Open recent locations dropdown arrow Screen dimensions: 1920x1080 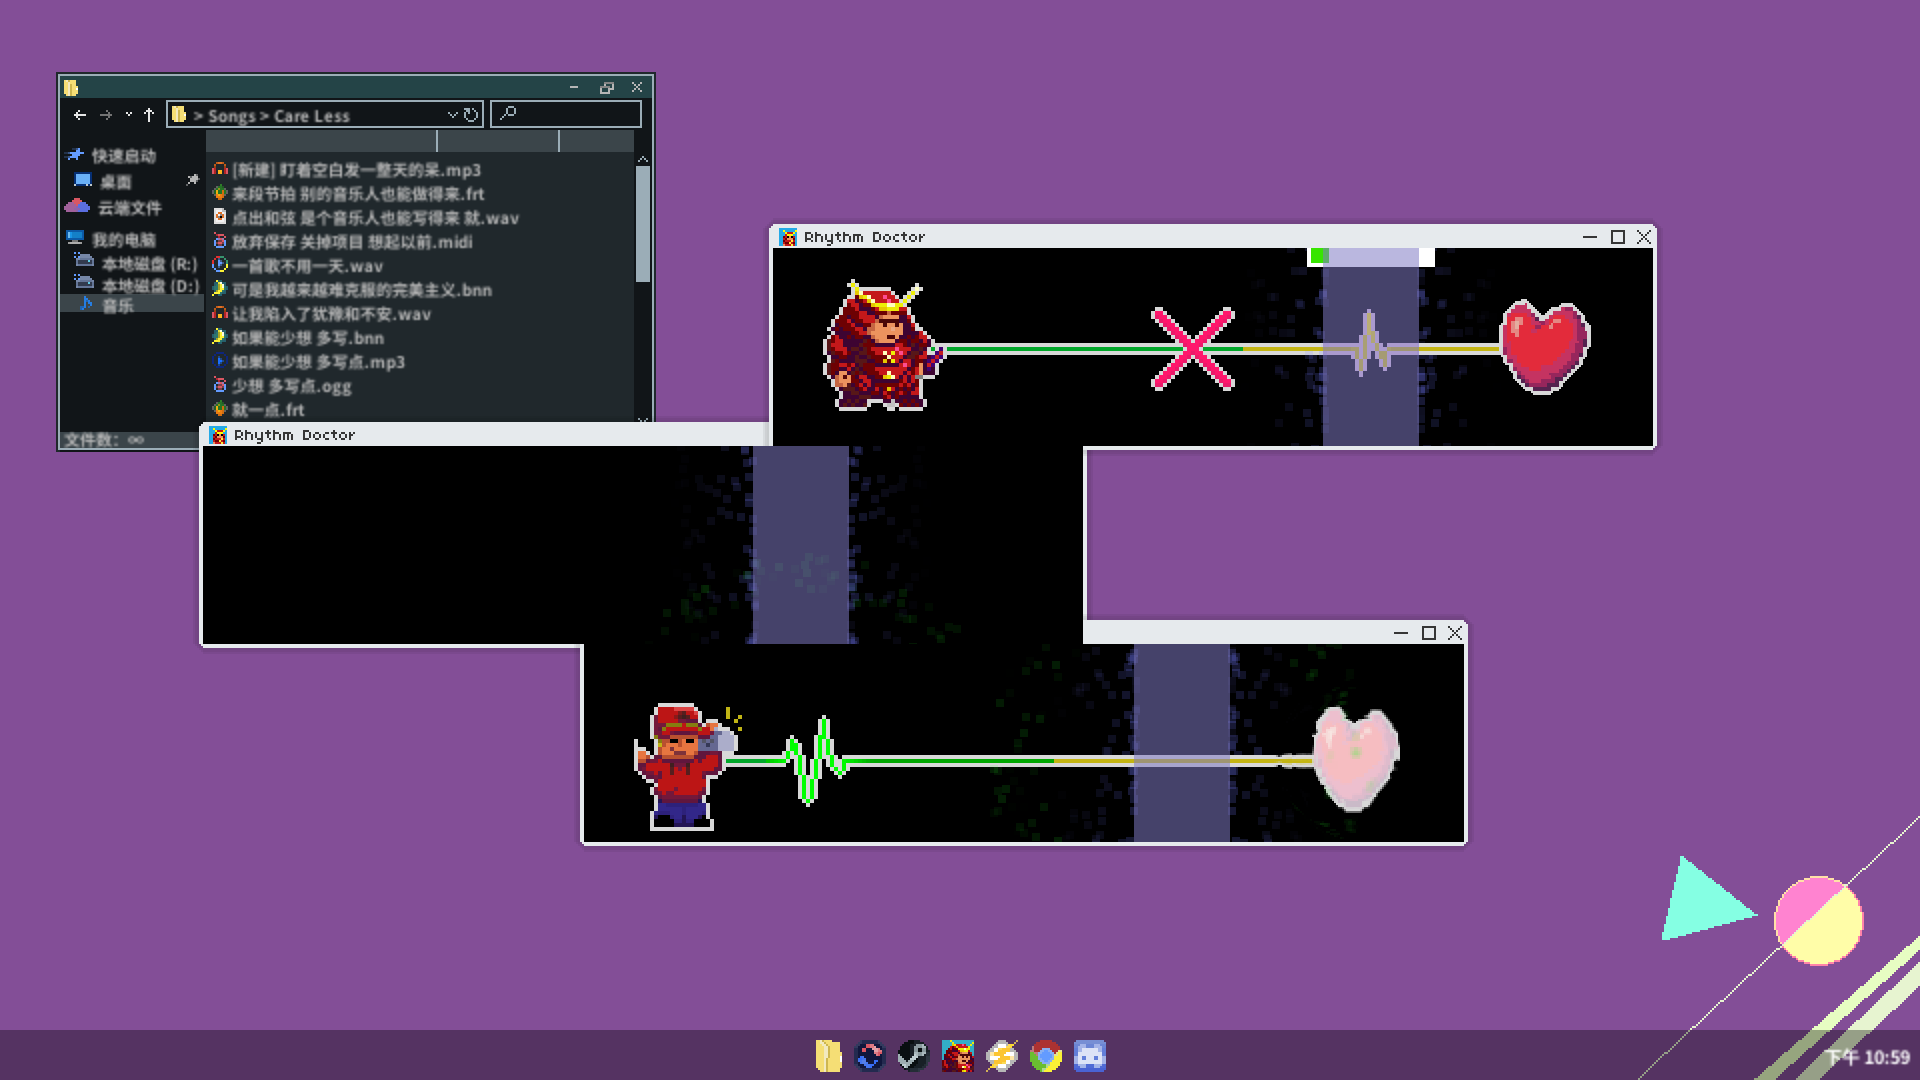click(x=128, y=115)
